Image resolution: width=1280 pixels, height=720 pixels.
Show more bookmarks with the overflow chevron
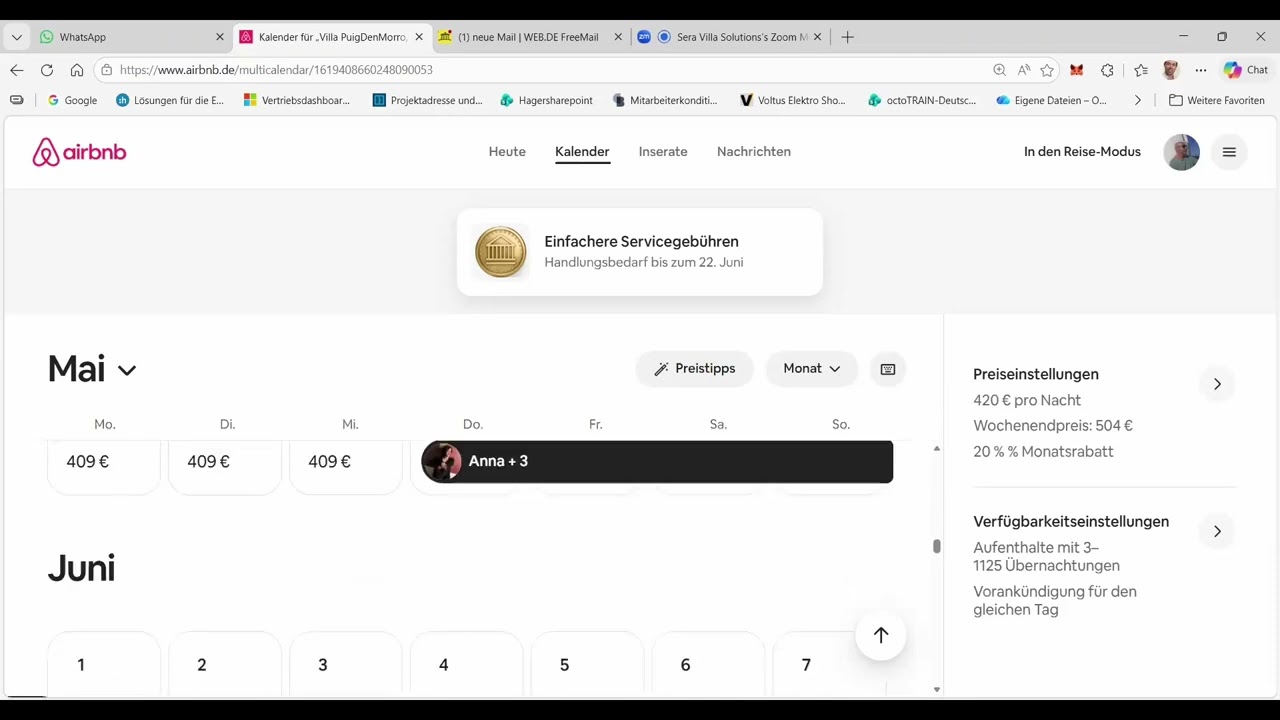click(1138, 100)
